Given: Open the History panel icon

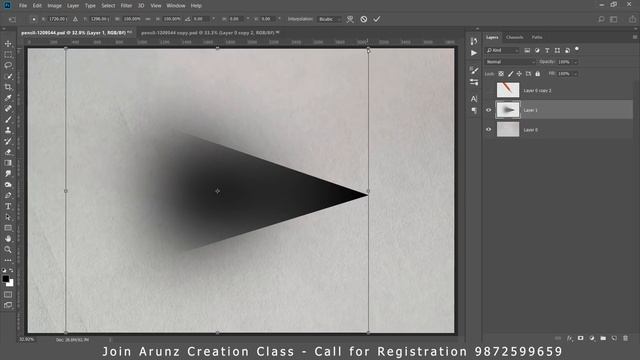Looking at the screenshot, I should (473, 41).
